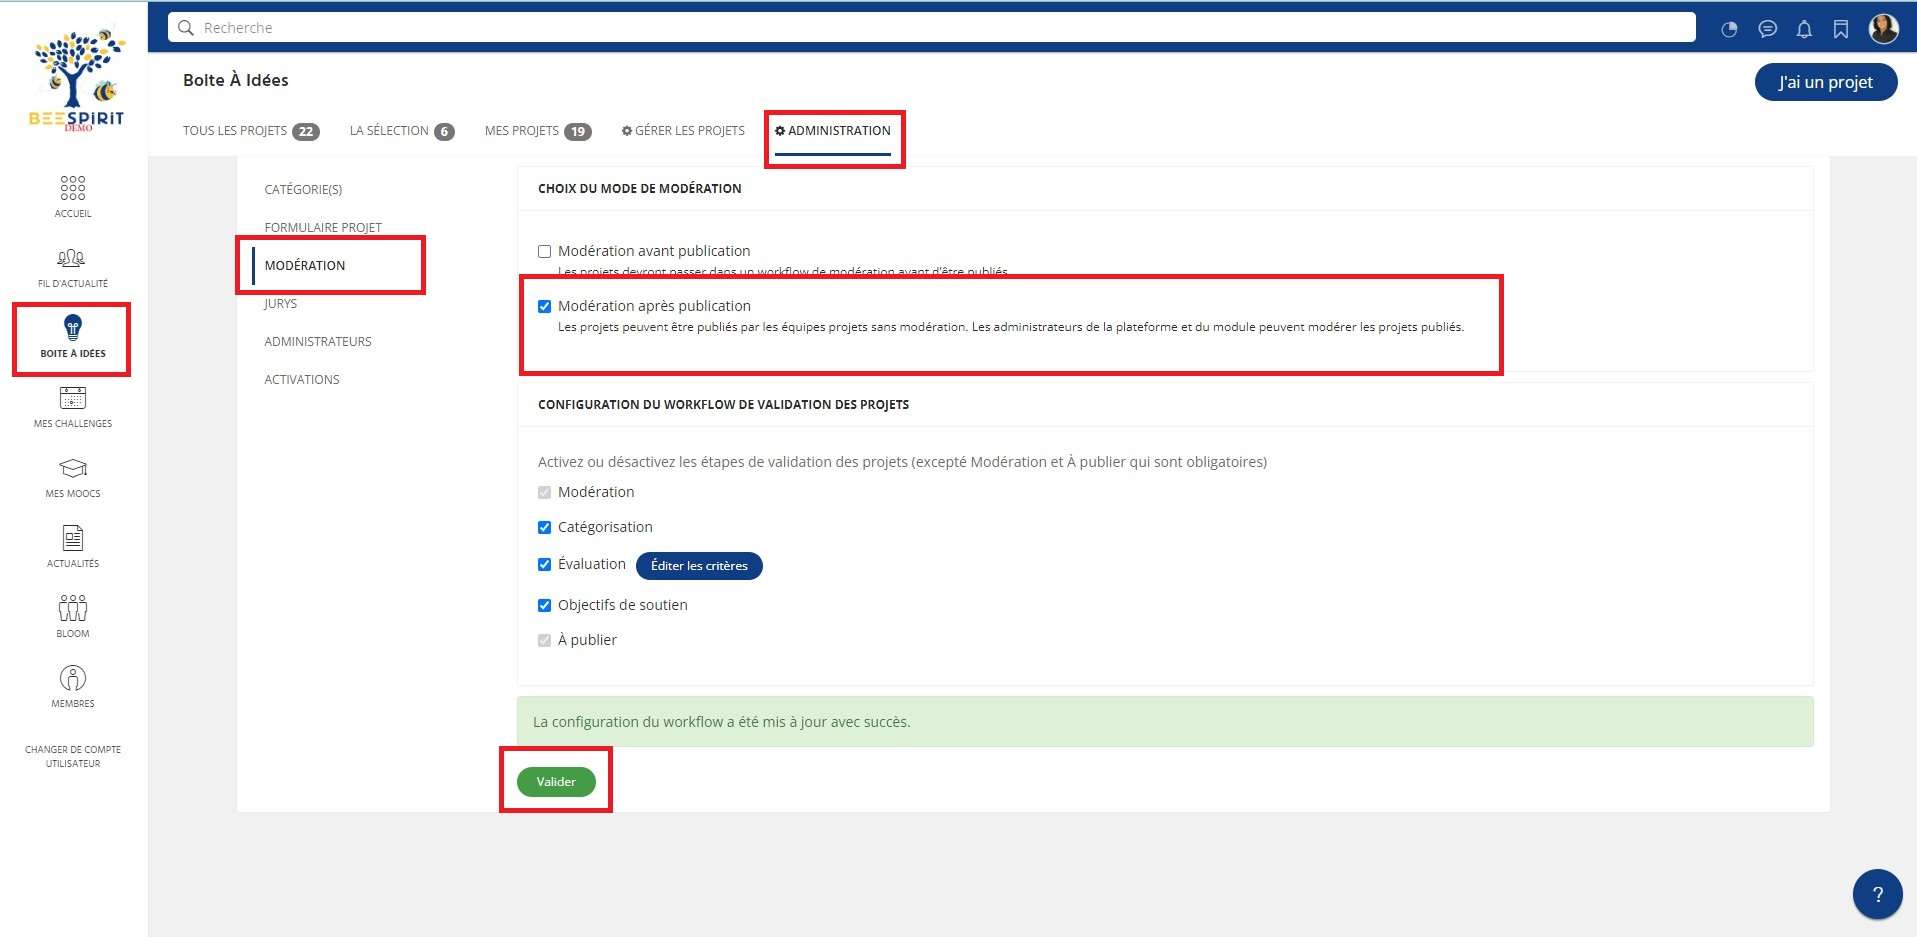The width and height of the screenshot is (1917, 937).
Task: Open the chat messages icon
Action: pos(1767,29)
